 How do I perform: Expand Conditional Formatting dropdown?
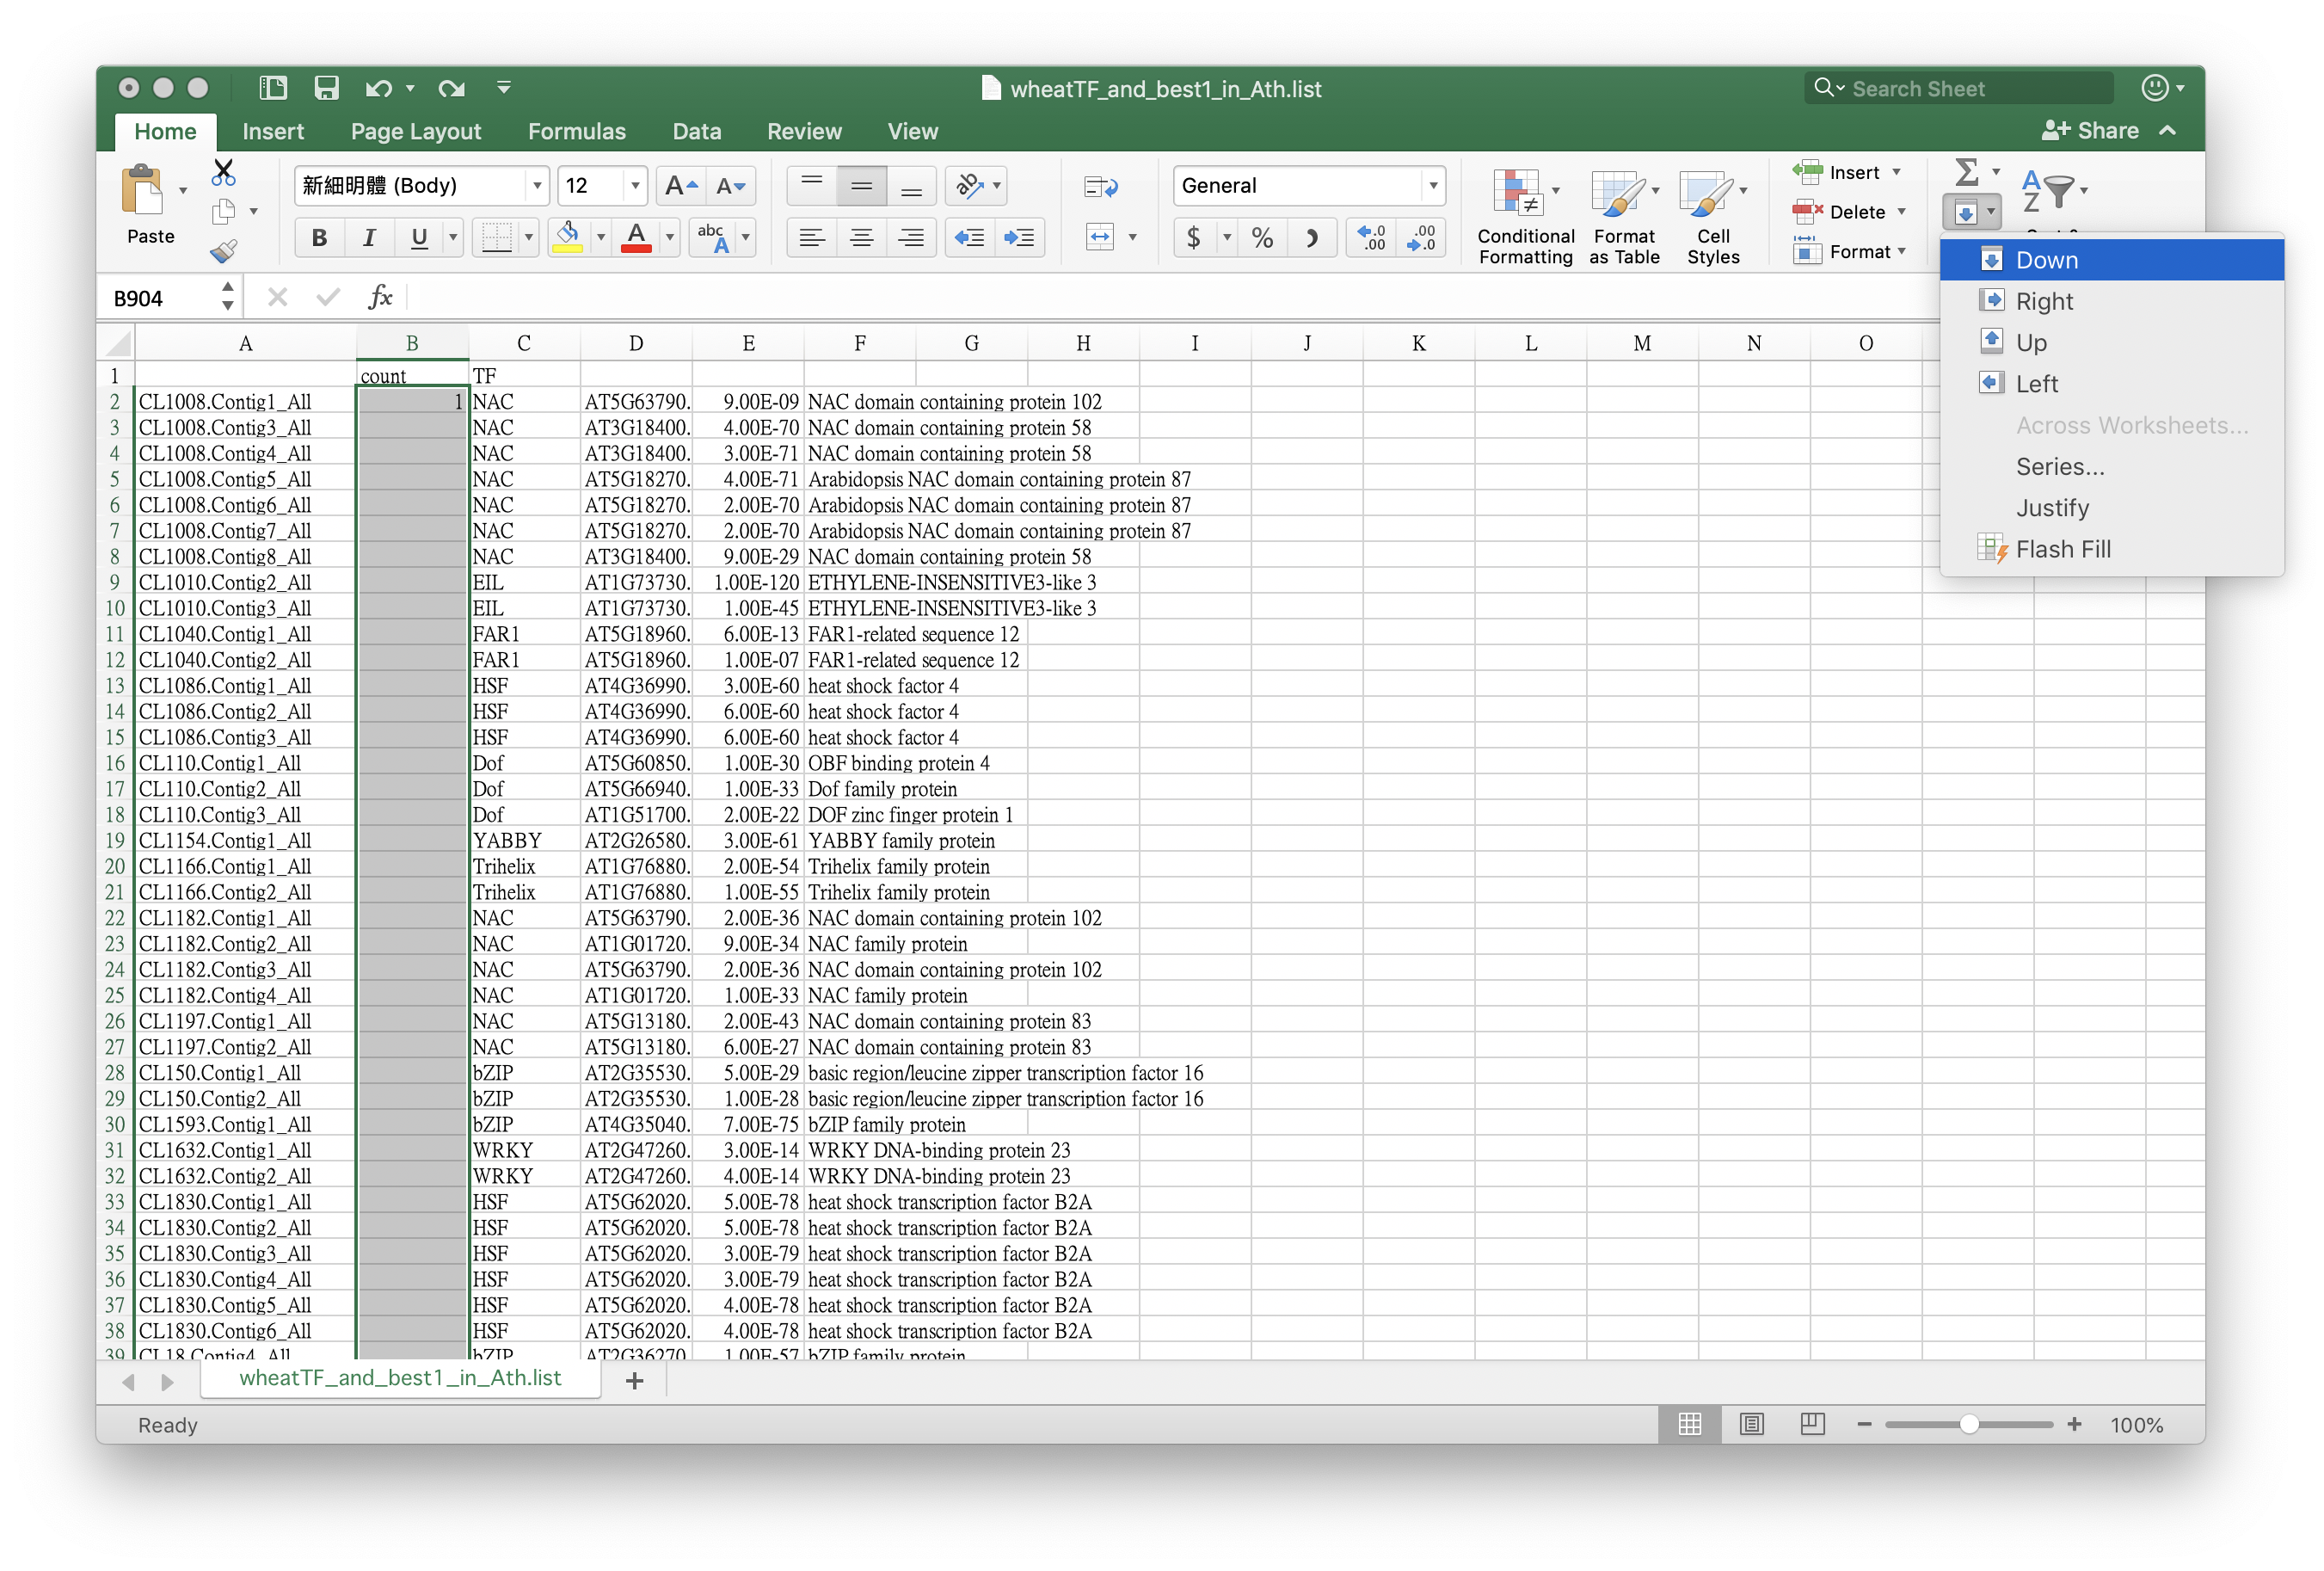pyautogui.click(x=1556, y=190)
